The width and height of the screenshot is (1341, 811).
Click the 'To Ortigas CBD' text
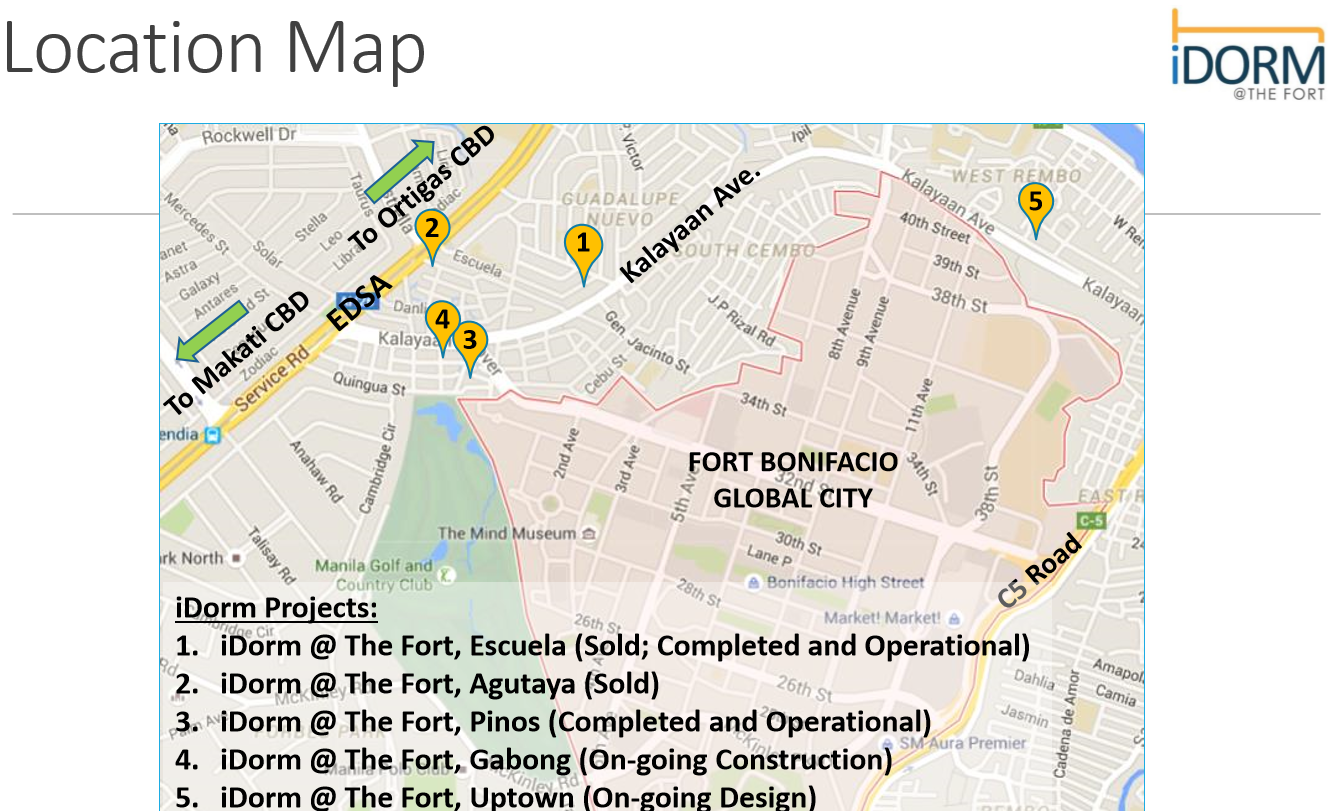click(x=422, y=189)
